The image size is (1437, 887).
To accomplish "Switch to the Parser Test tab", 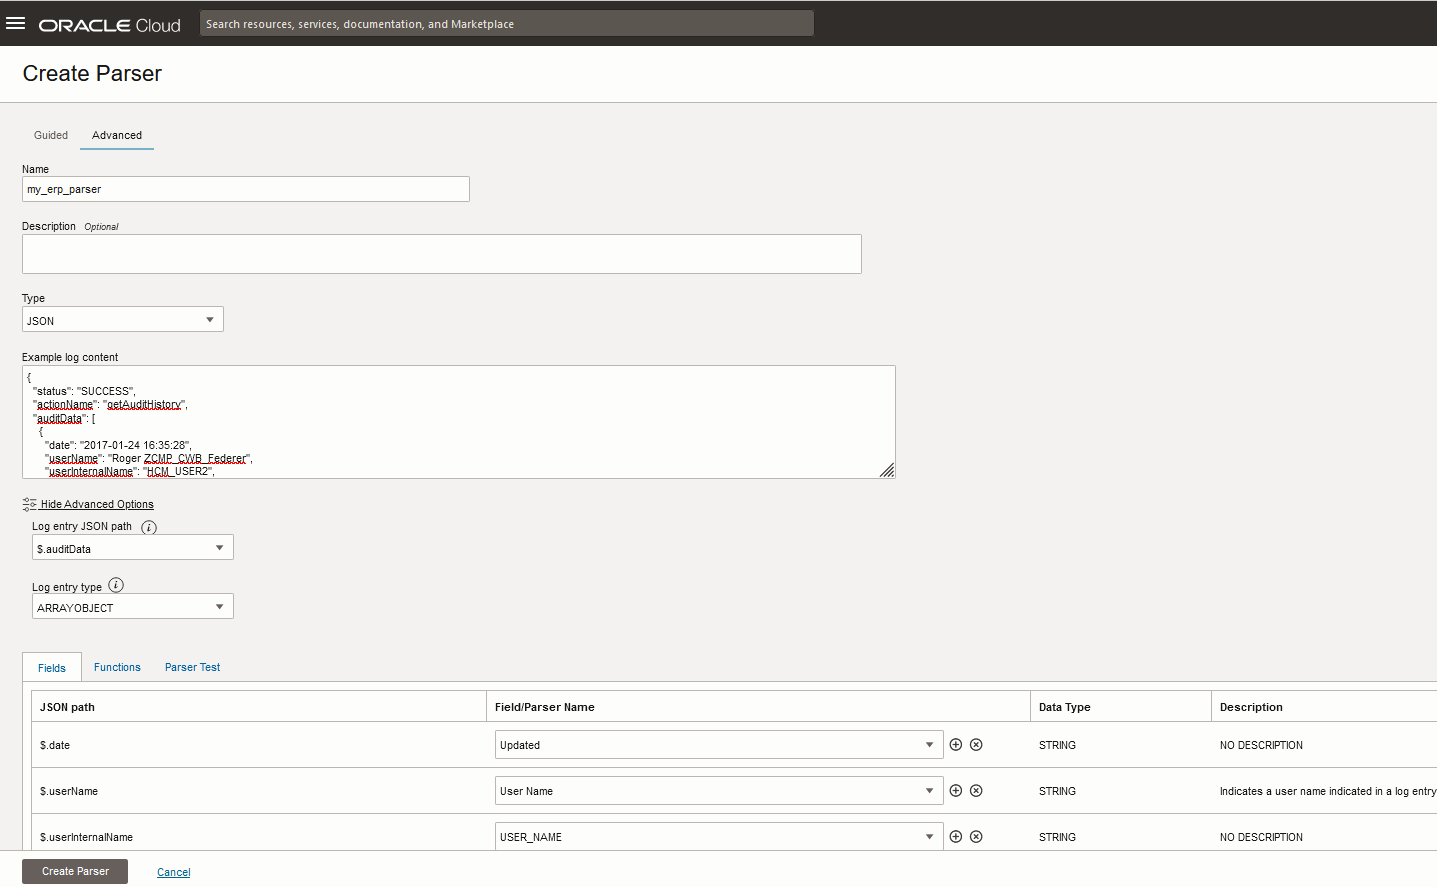I will click(x=192, y=667).
